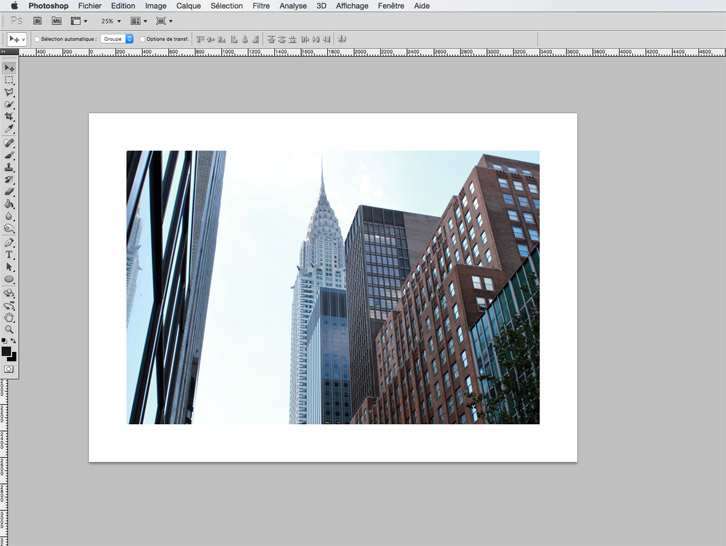Enable the Sélection automatique checkbox

pos(37,39)
